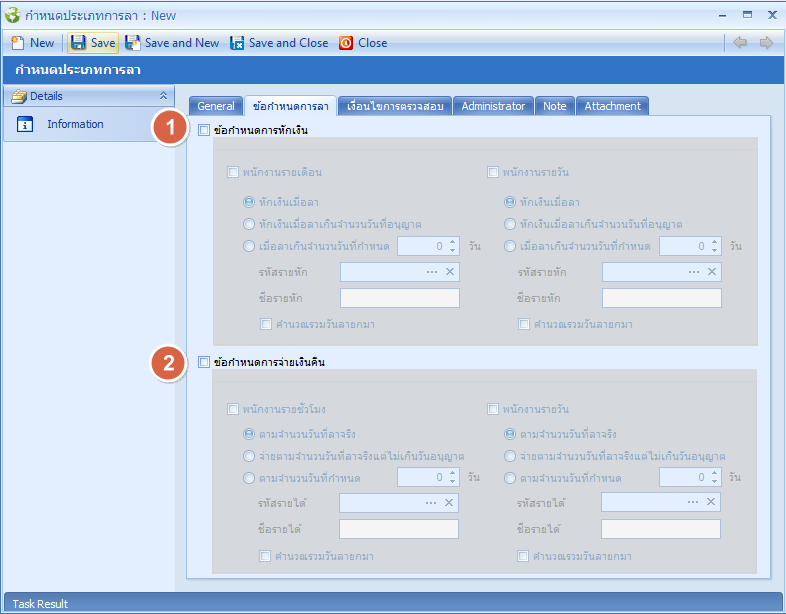
Task: Increase day count stepper under พนักงานรายเดือน
Action: [x=452, y=242]
